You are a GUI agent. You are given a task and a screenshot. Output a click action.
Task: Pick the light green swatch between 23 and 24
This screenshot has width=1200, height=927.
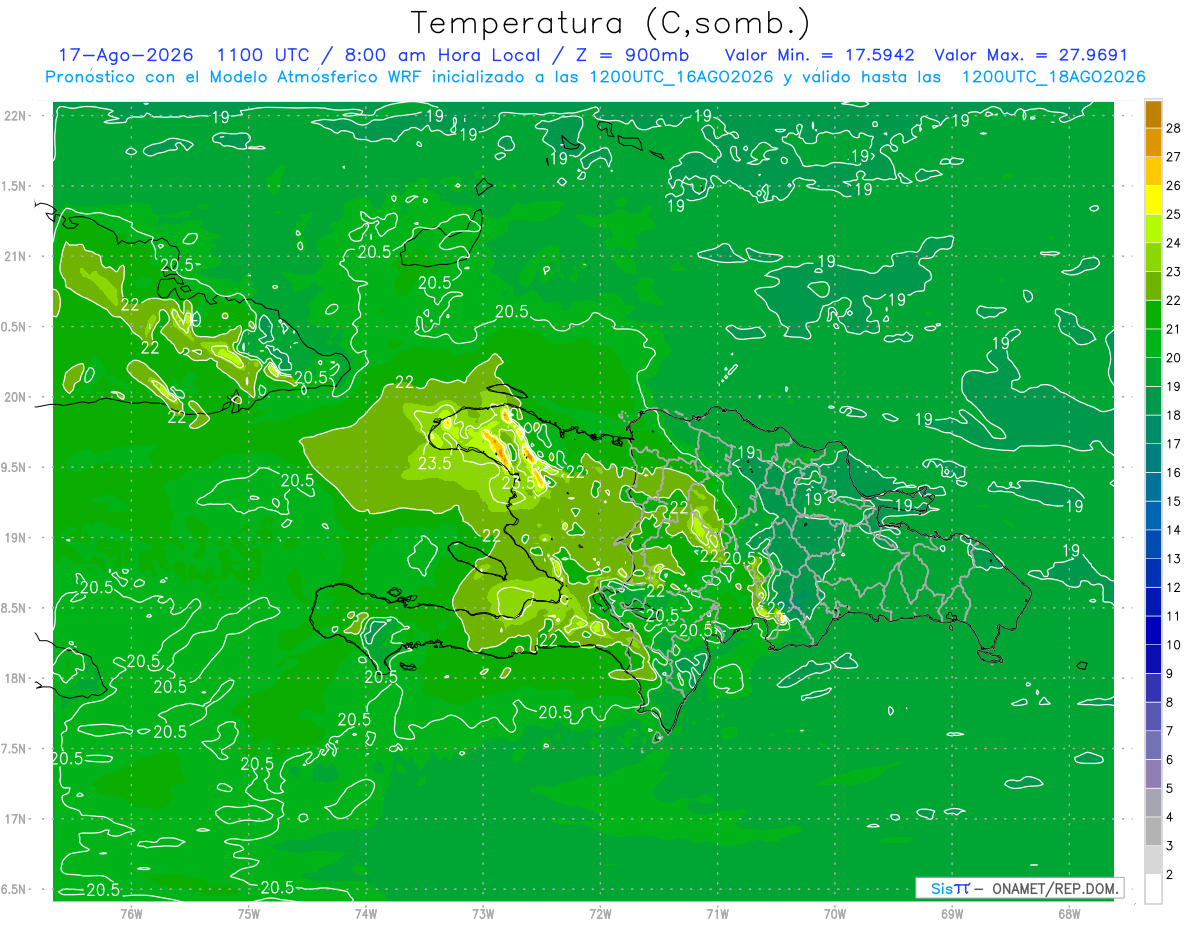pyautogui.click(x=1153, y=257)
